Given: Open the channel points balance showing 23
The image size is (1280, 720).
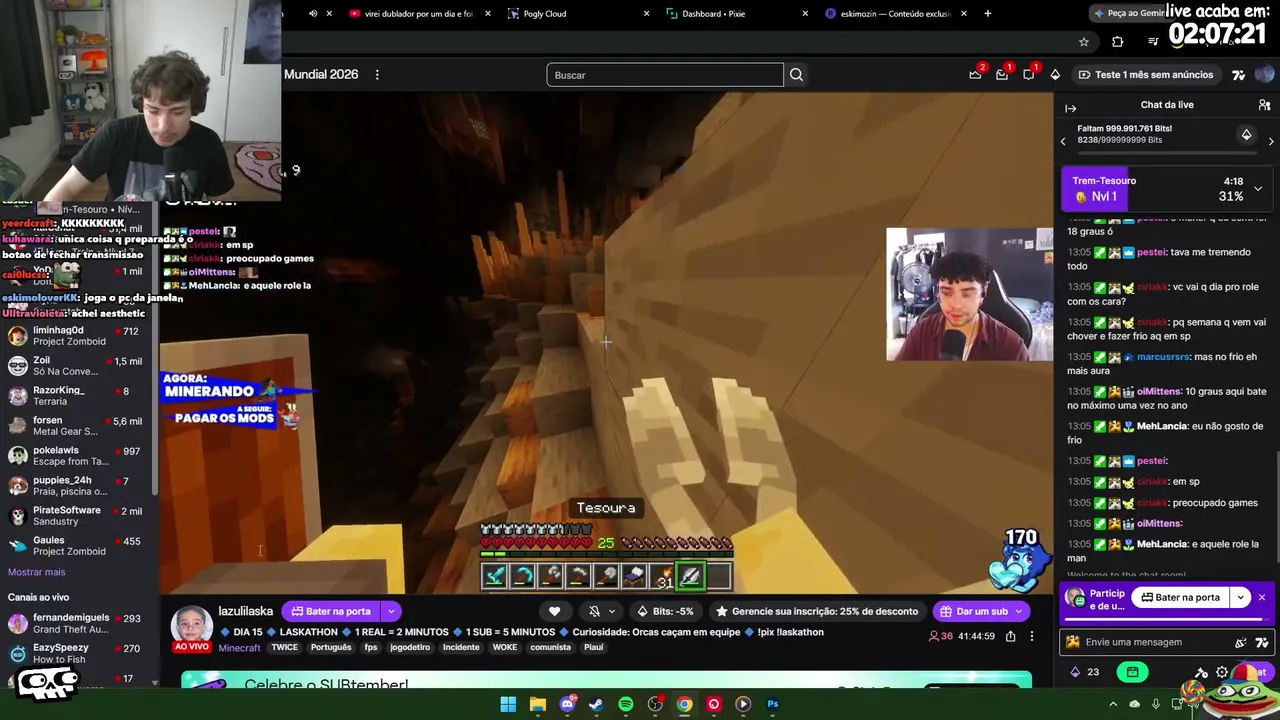Looking at the screenshot, I should 1085,672.
